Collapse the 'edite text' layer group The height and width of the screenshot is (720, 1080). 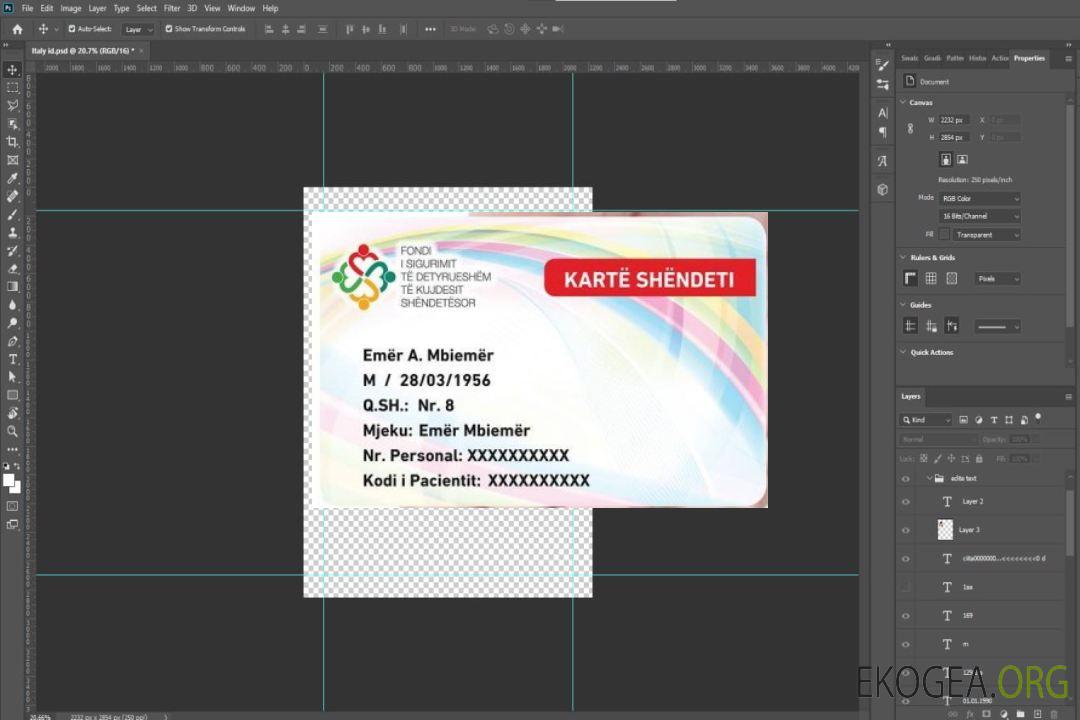(927, 479)
